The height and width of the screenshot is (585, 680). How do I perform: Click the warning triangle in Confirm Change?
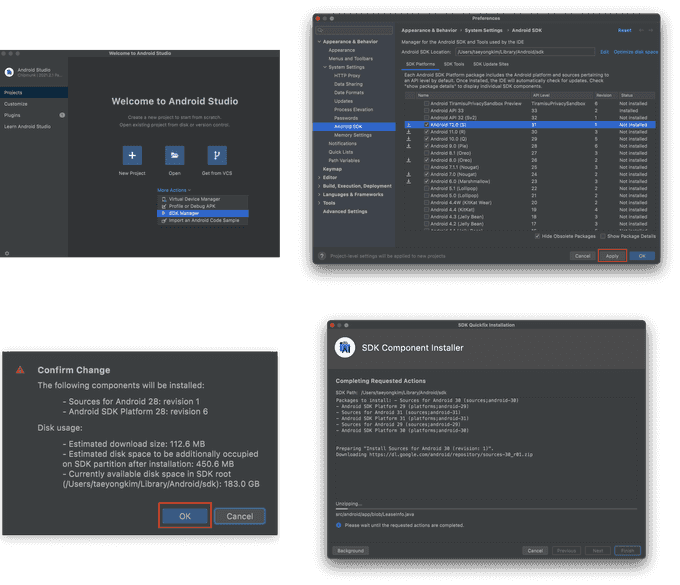(x=20, y=370)
